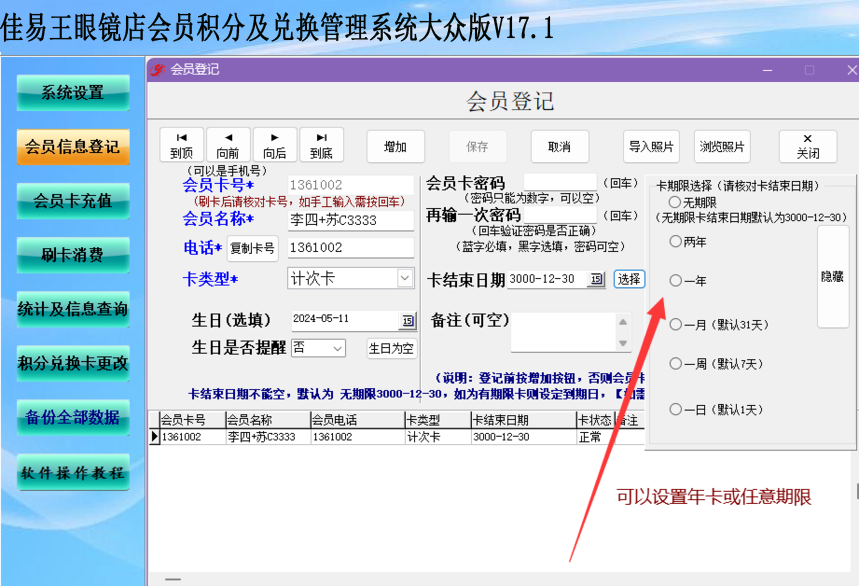Pick 一日 (默认1天) term option
Viewport: 859px width, 586px height.
(x=675, y=410)
